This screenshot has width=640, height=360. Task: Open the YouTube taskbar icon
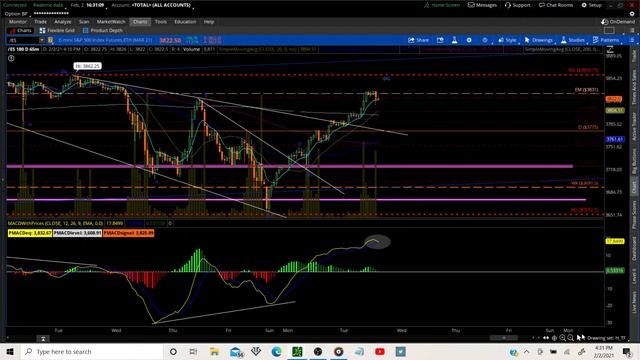(380, 351)
